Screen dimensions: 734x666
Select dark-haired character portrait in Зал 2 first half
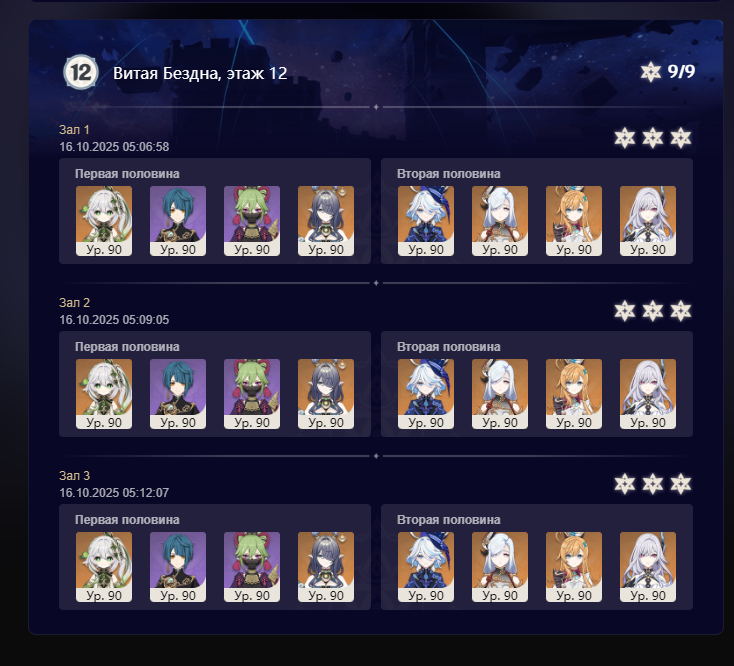coord(326,394)
